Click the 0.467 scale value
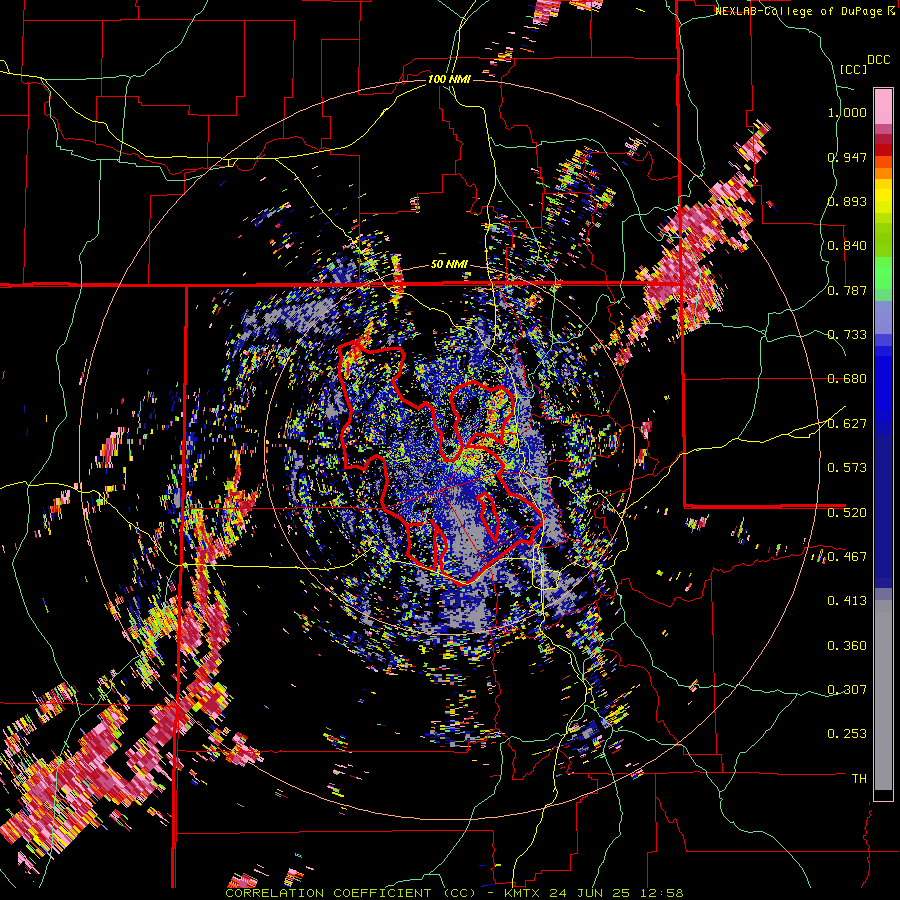This screenshot has width=900, height=900. click(847, 556)
